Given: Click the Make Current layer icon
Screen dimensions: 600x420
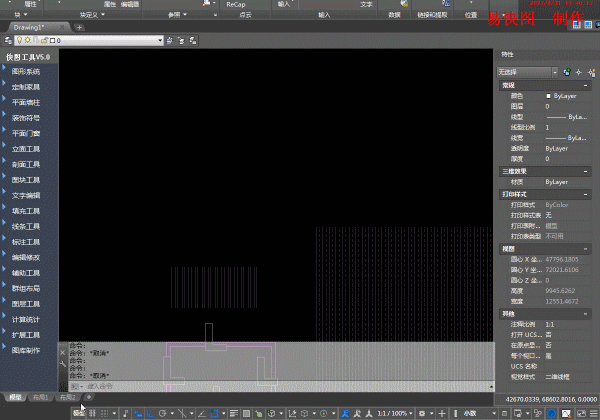Looking at the screenshot, I should pos(170,40).
